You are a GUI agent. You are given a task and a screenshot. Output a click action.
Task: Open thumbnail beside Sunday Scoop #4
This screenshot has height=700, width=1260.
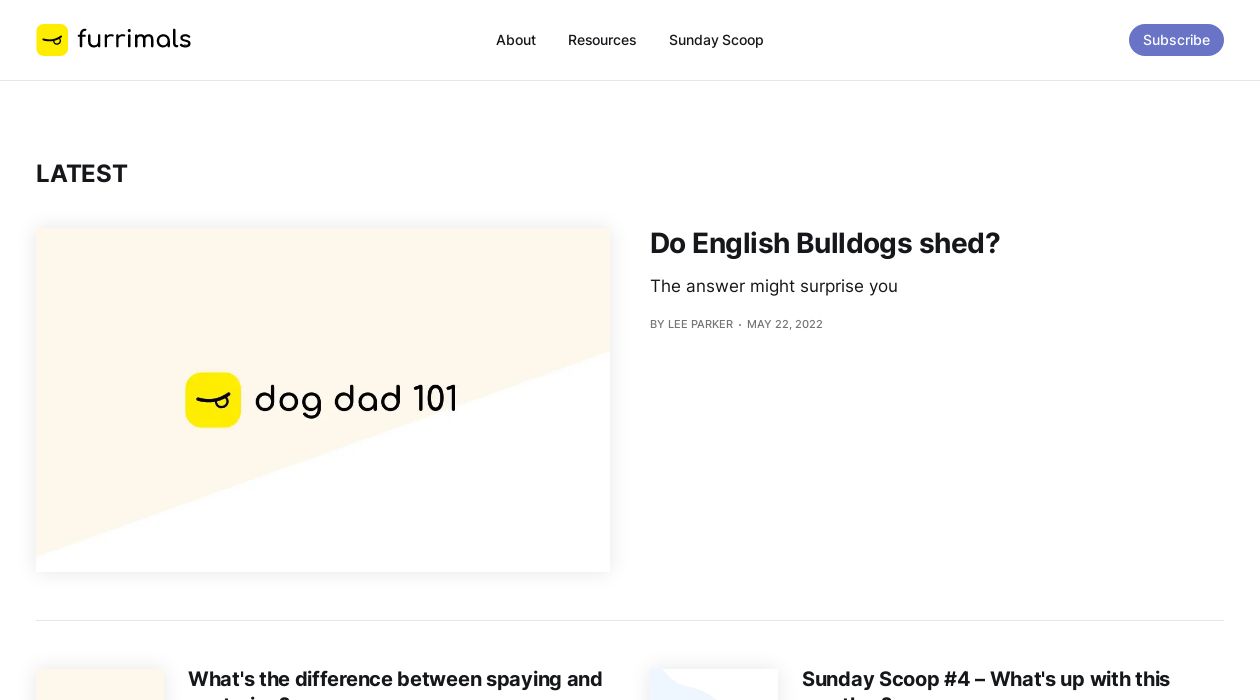pos(714,684)
